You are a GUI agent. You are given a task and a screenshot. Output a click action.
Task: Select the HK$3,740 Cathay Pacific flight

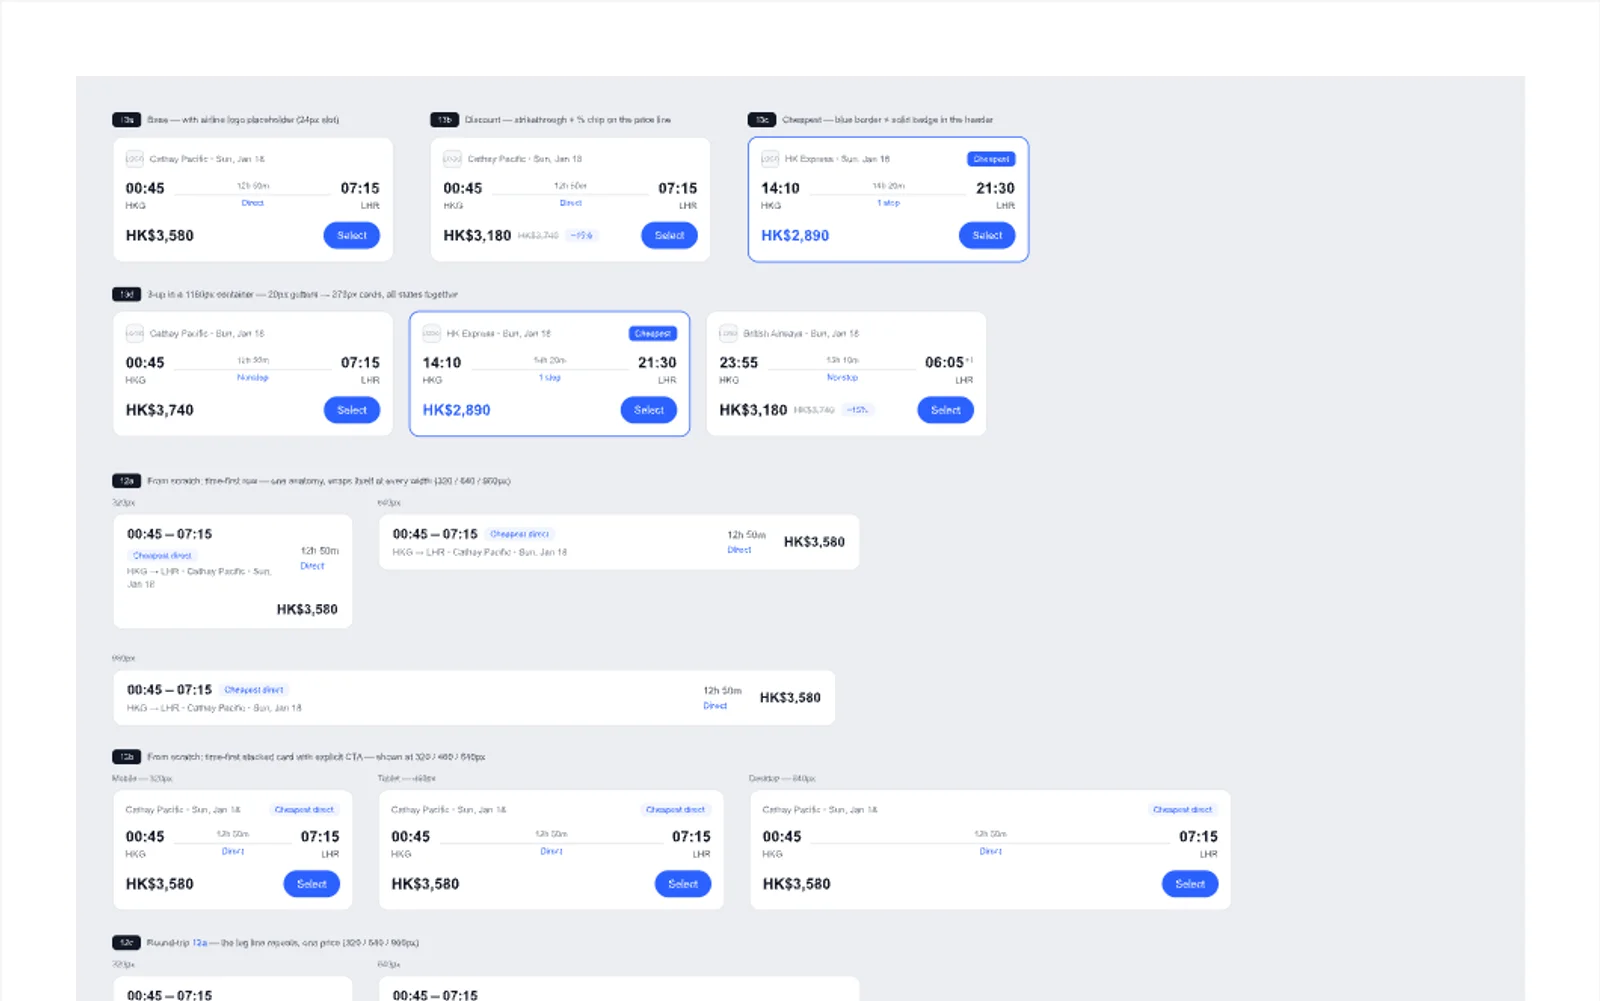pos(352,410)
